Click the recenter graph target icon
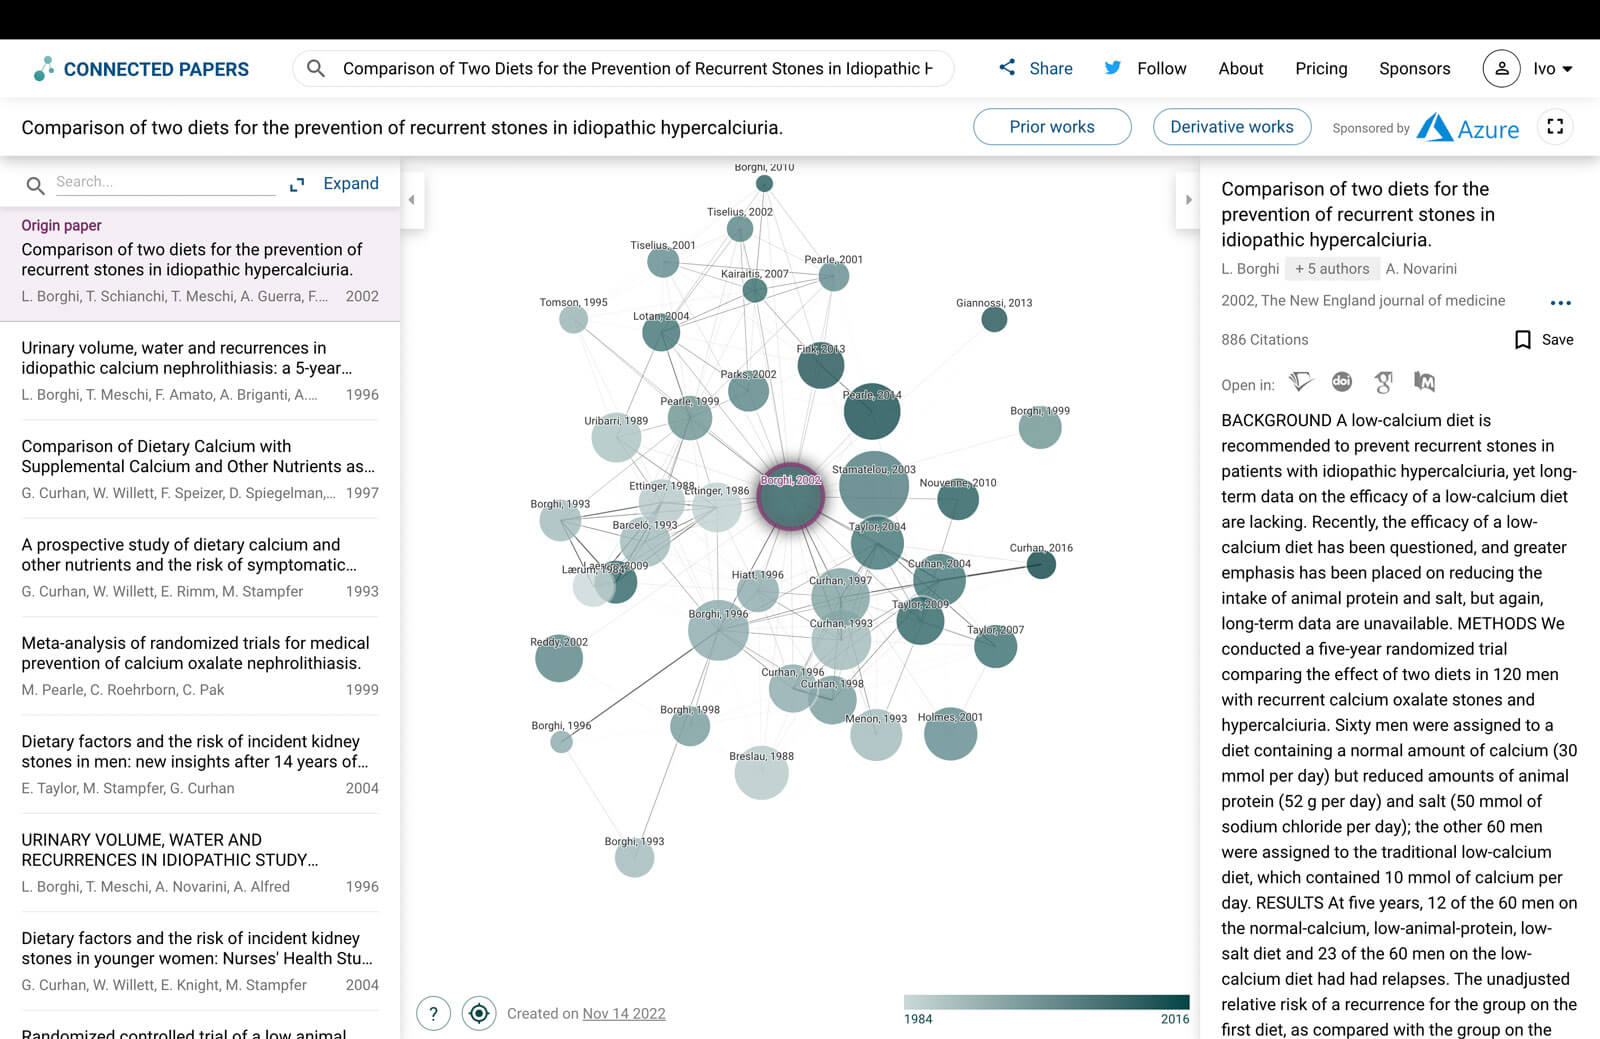 [x=479, y=1013]
